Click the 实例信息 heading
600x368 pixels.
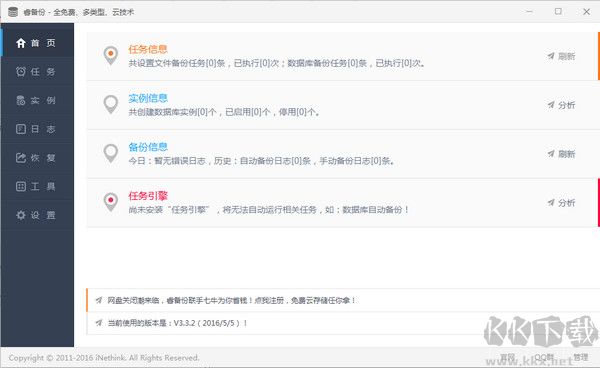tap(148, 98)
